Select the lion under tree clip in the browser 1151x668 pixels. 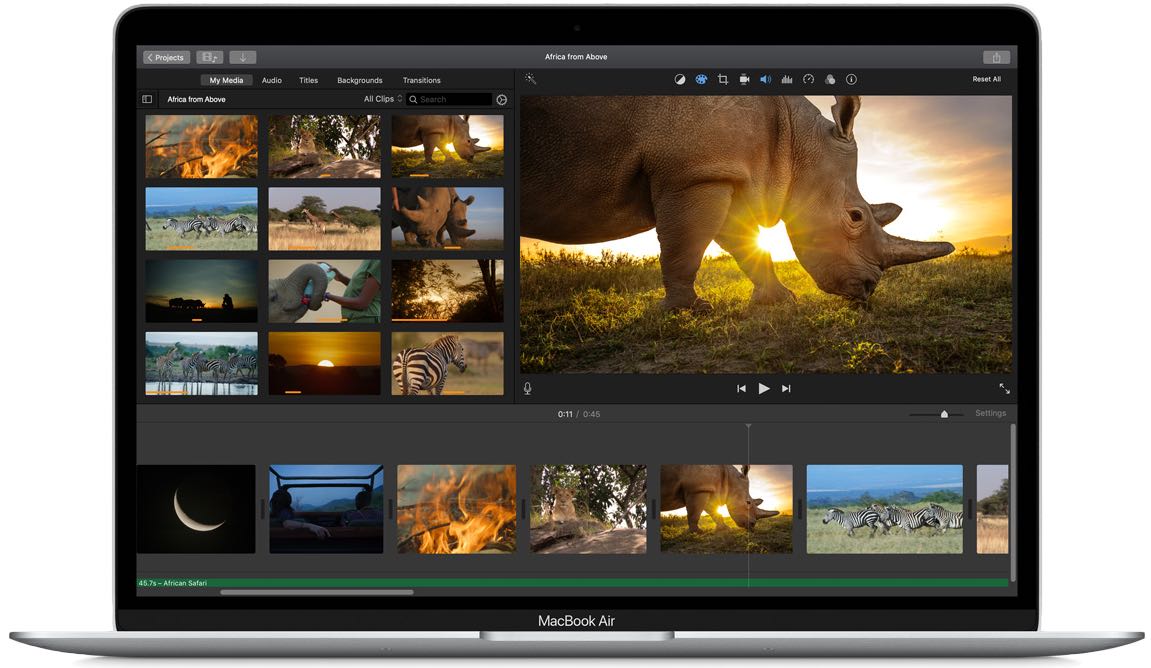point(324,146)
